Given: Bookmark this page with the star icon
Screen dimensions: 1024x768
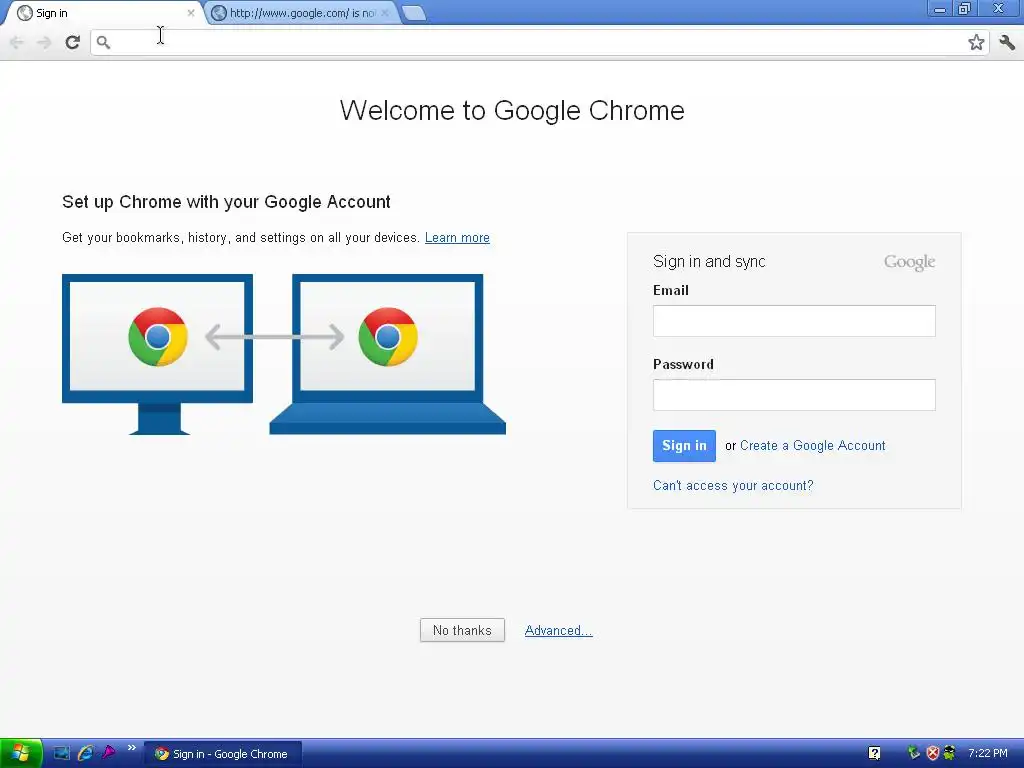Looking at the screenshot, I should [976, 42].
